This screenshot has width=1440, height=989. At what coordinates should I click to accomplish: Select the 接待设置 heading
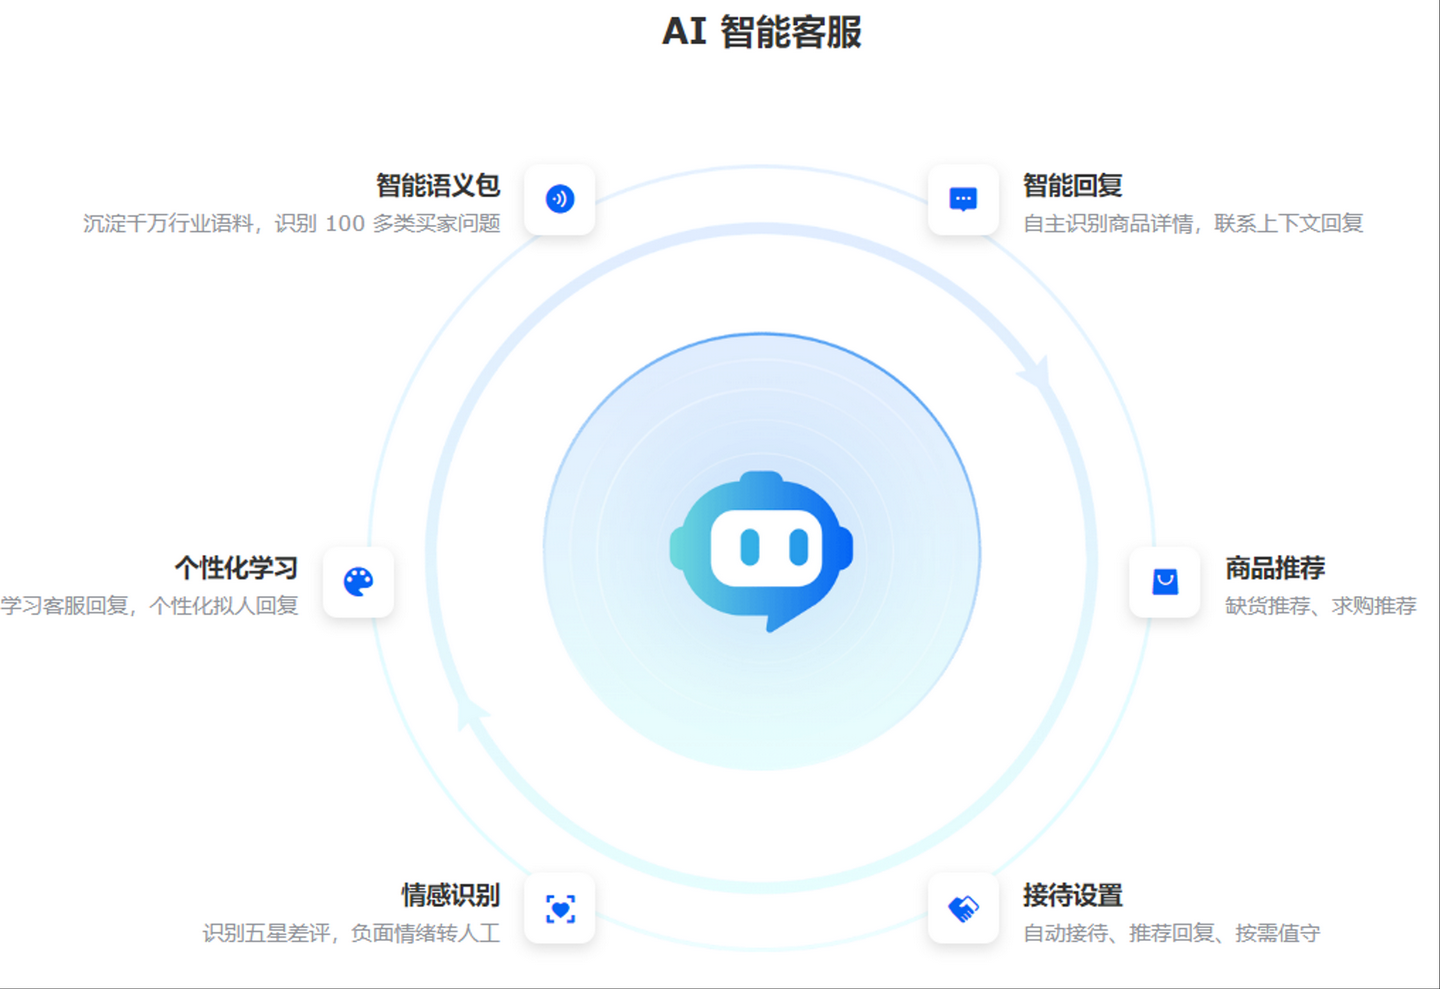tap(1072, 894)
